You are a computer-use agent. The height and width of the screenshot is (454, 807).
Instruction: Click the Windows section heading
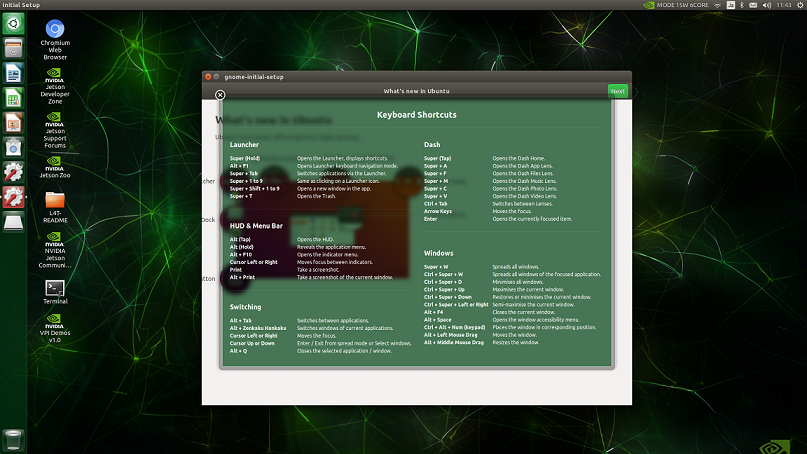[438, 253]
